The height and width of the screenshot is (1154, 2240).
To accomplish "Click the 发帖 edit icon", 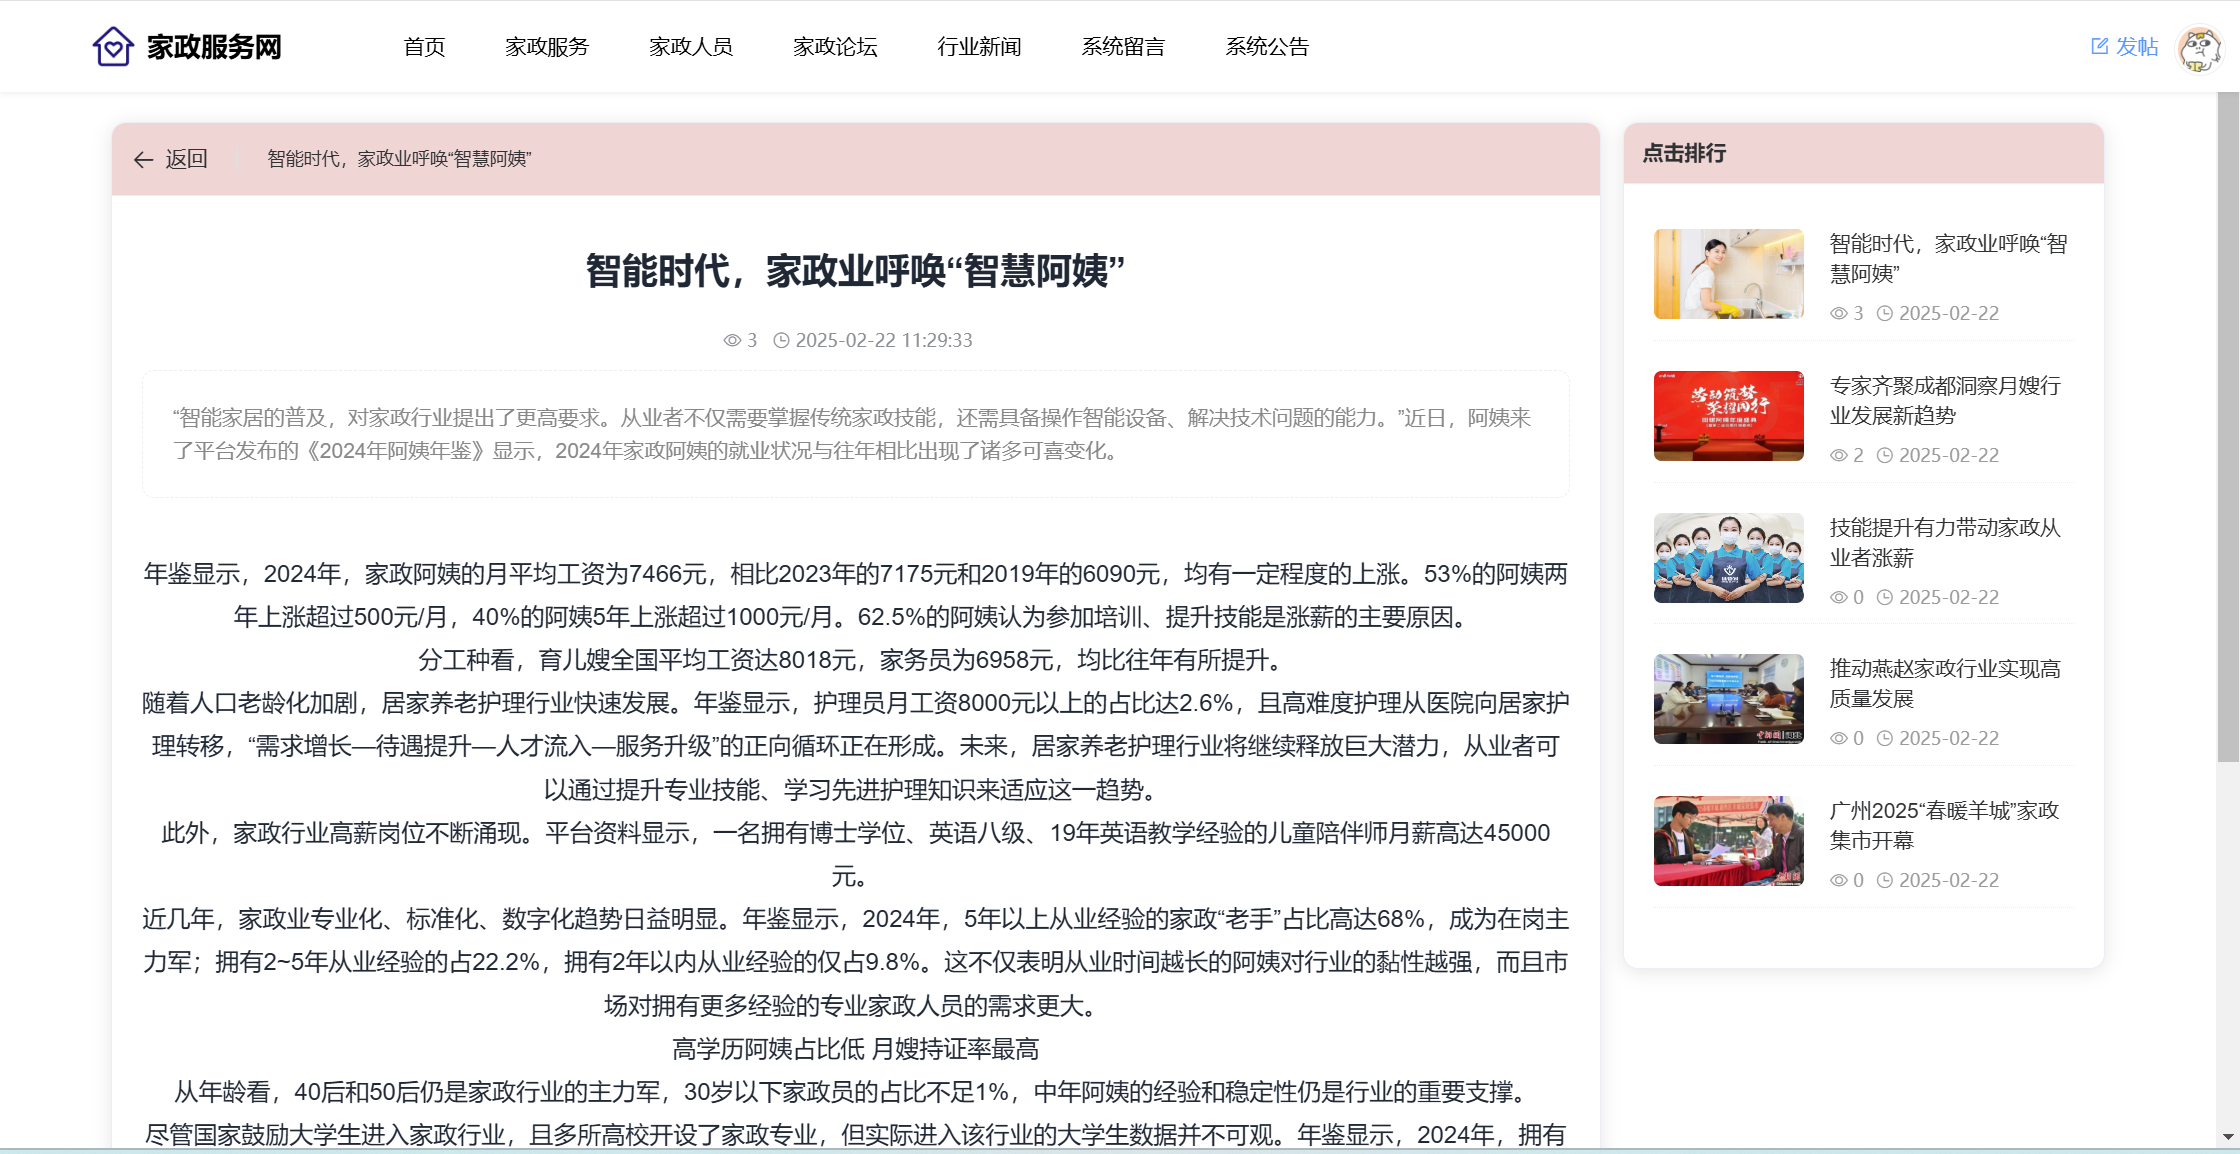I will click(x=2099, y=46).
